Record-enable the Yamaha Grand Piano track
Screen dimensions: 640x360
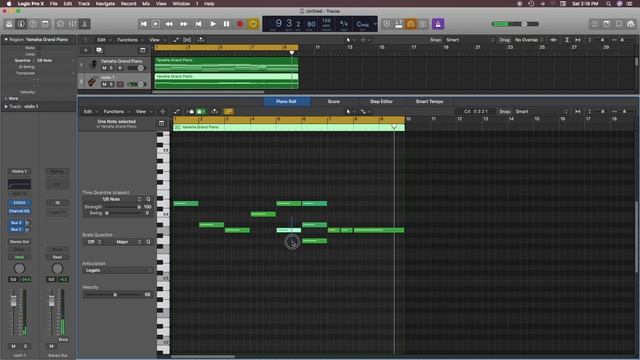pos(120,68)
